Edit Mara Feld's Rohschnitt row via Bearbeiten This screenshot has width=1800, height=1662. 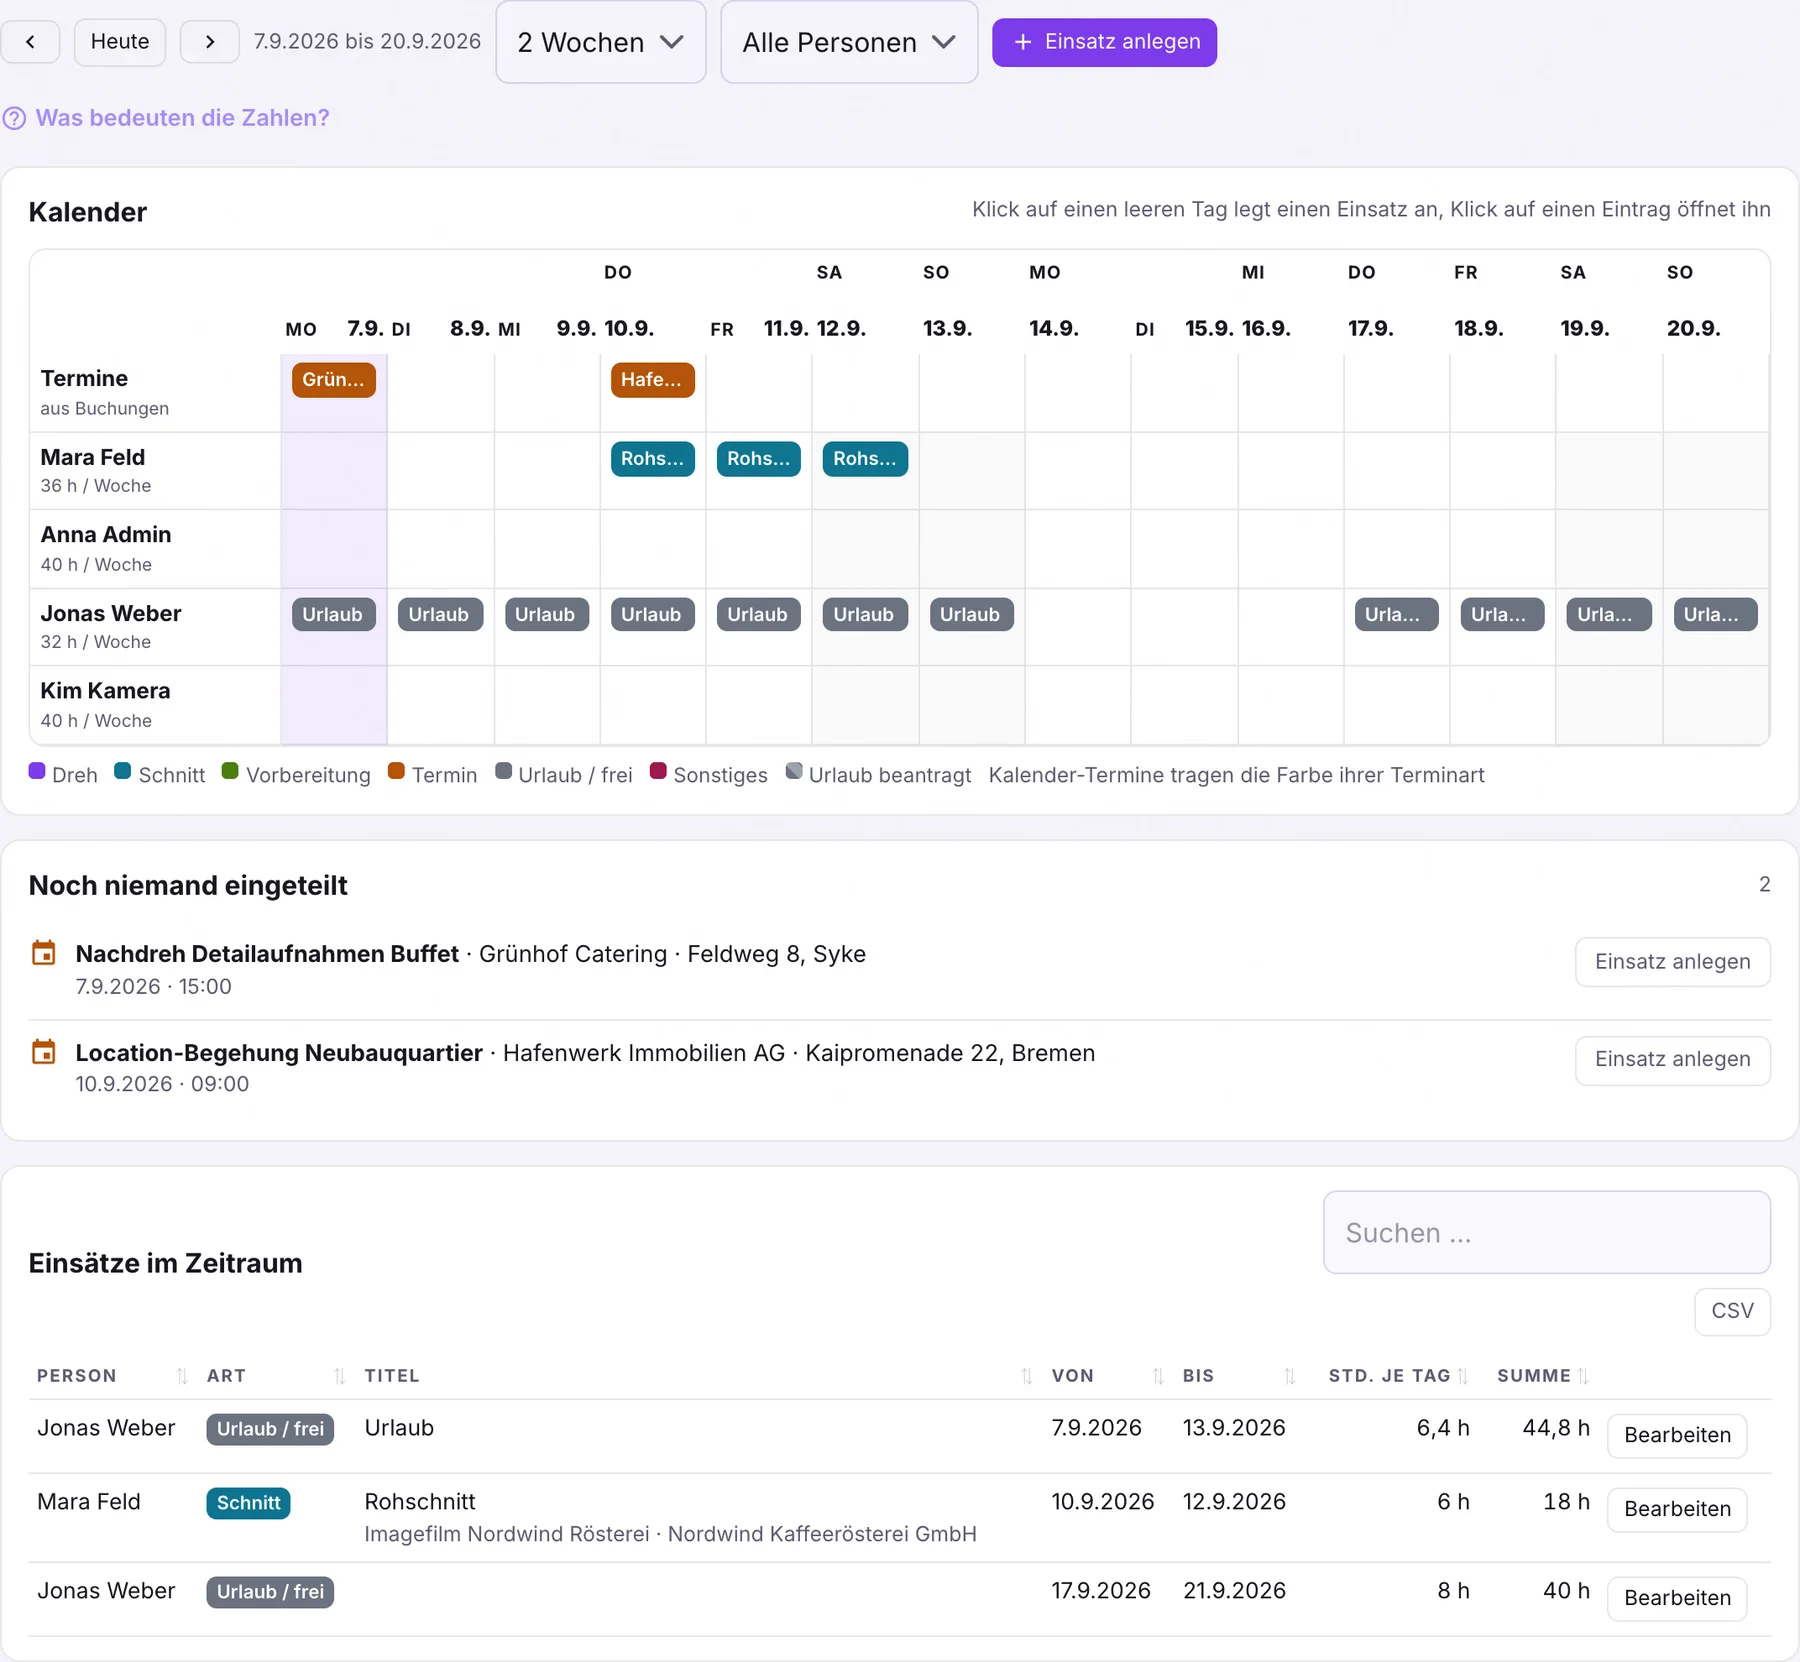1677,1509
